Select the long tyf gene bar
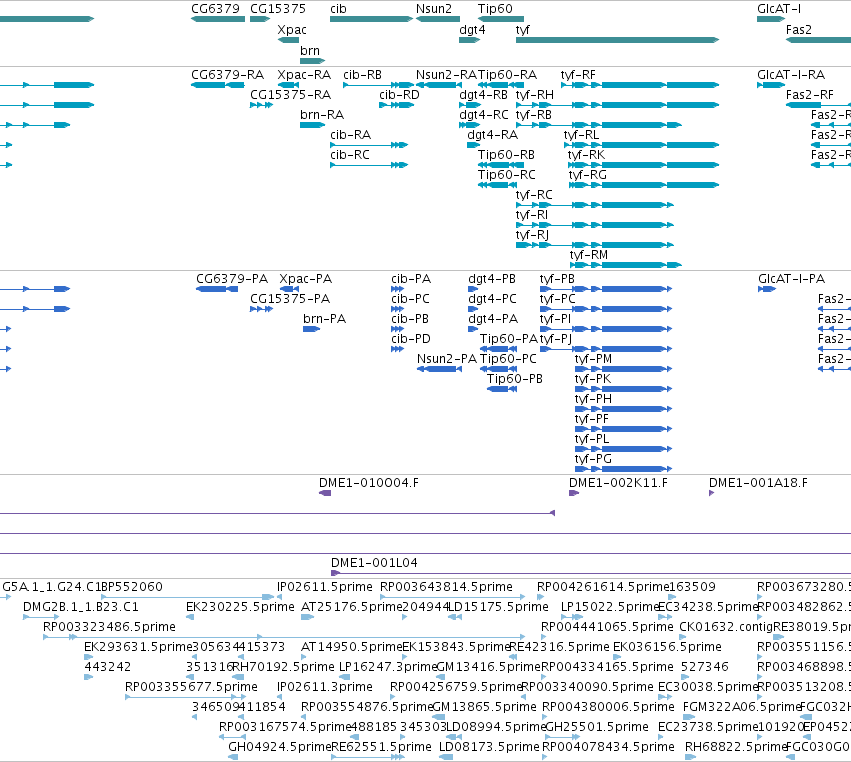851x762 pixels. [x=617, y=40]
